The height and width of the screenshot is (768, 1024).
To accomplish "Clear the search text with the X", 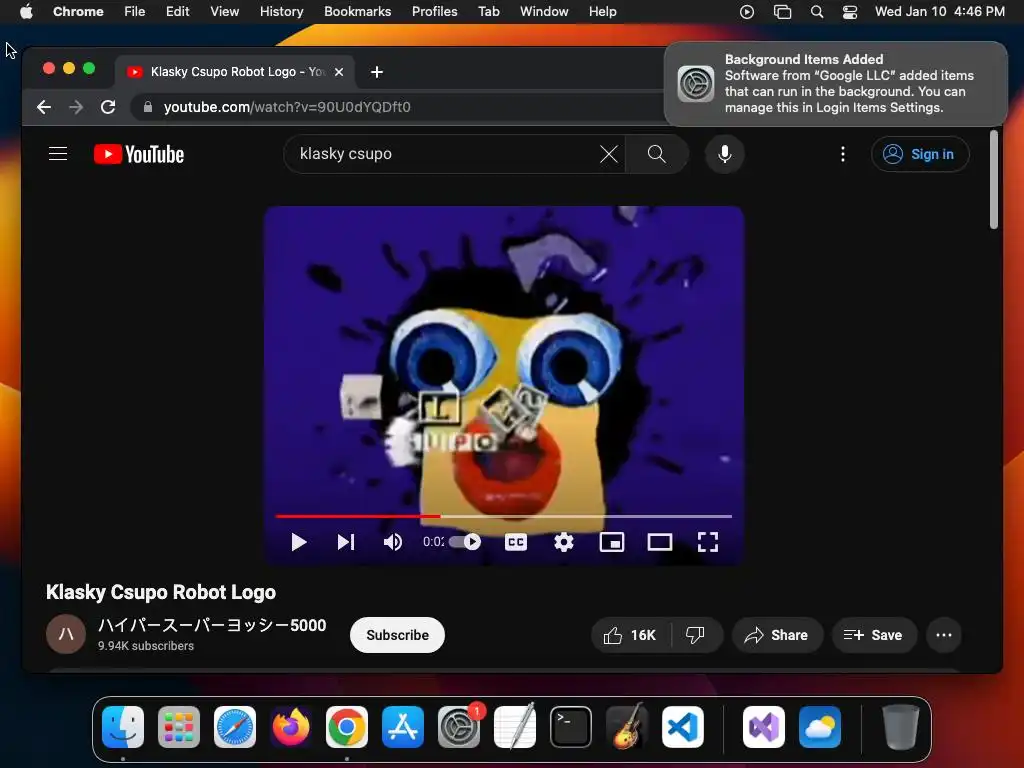I will click(609, 154).
